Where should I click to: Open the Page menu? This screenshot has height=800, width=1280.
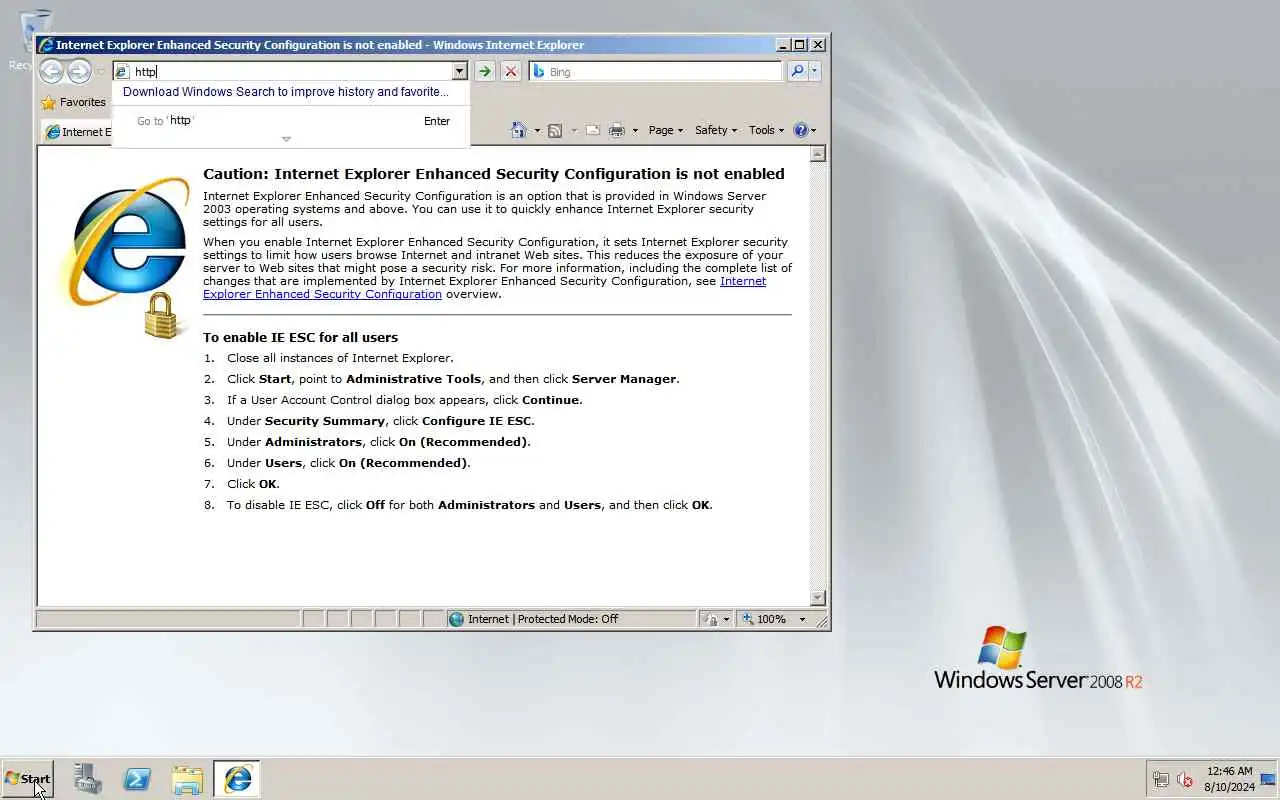[x=666, y=130]
